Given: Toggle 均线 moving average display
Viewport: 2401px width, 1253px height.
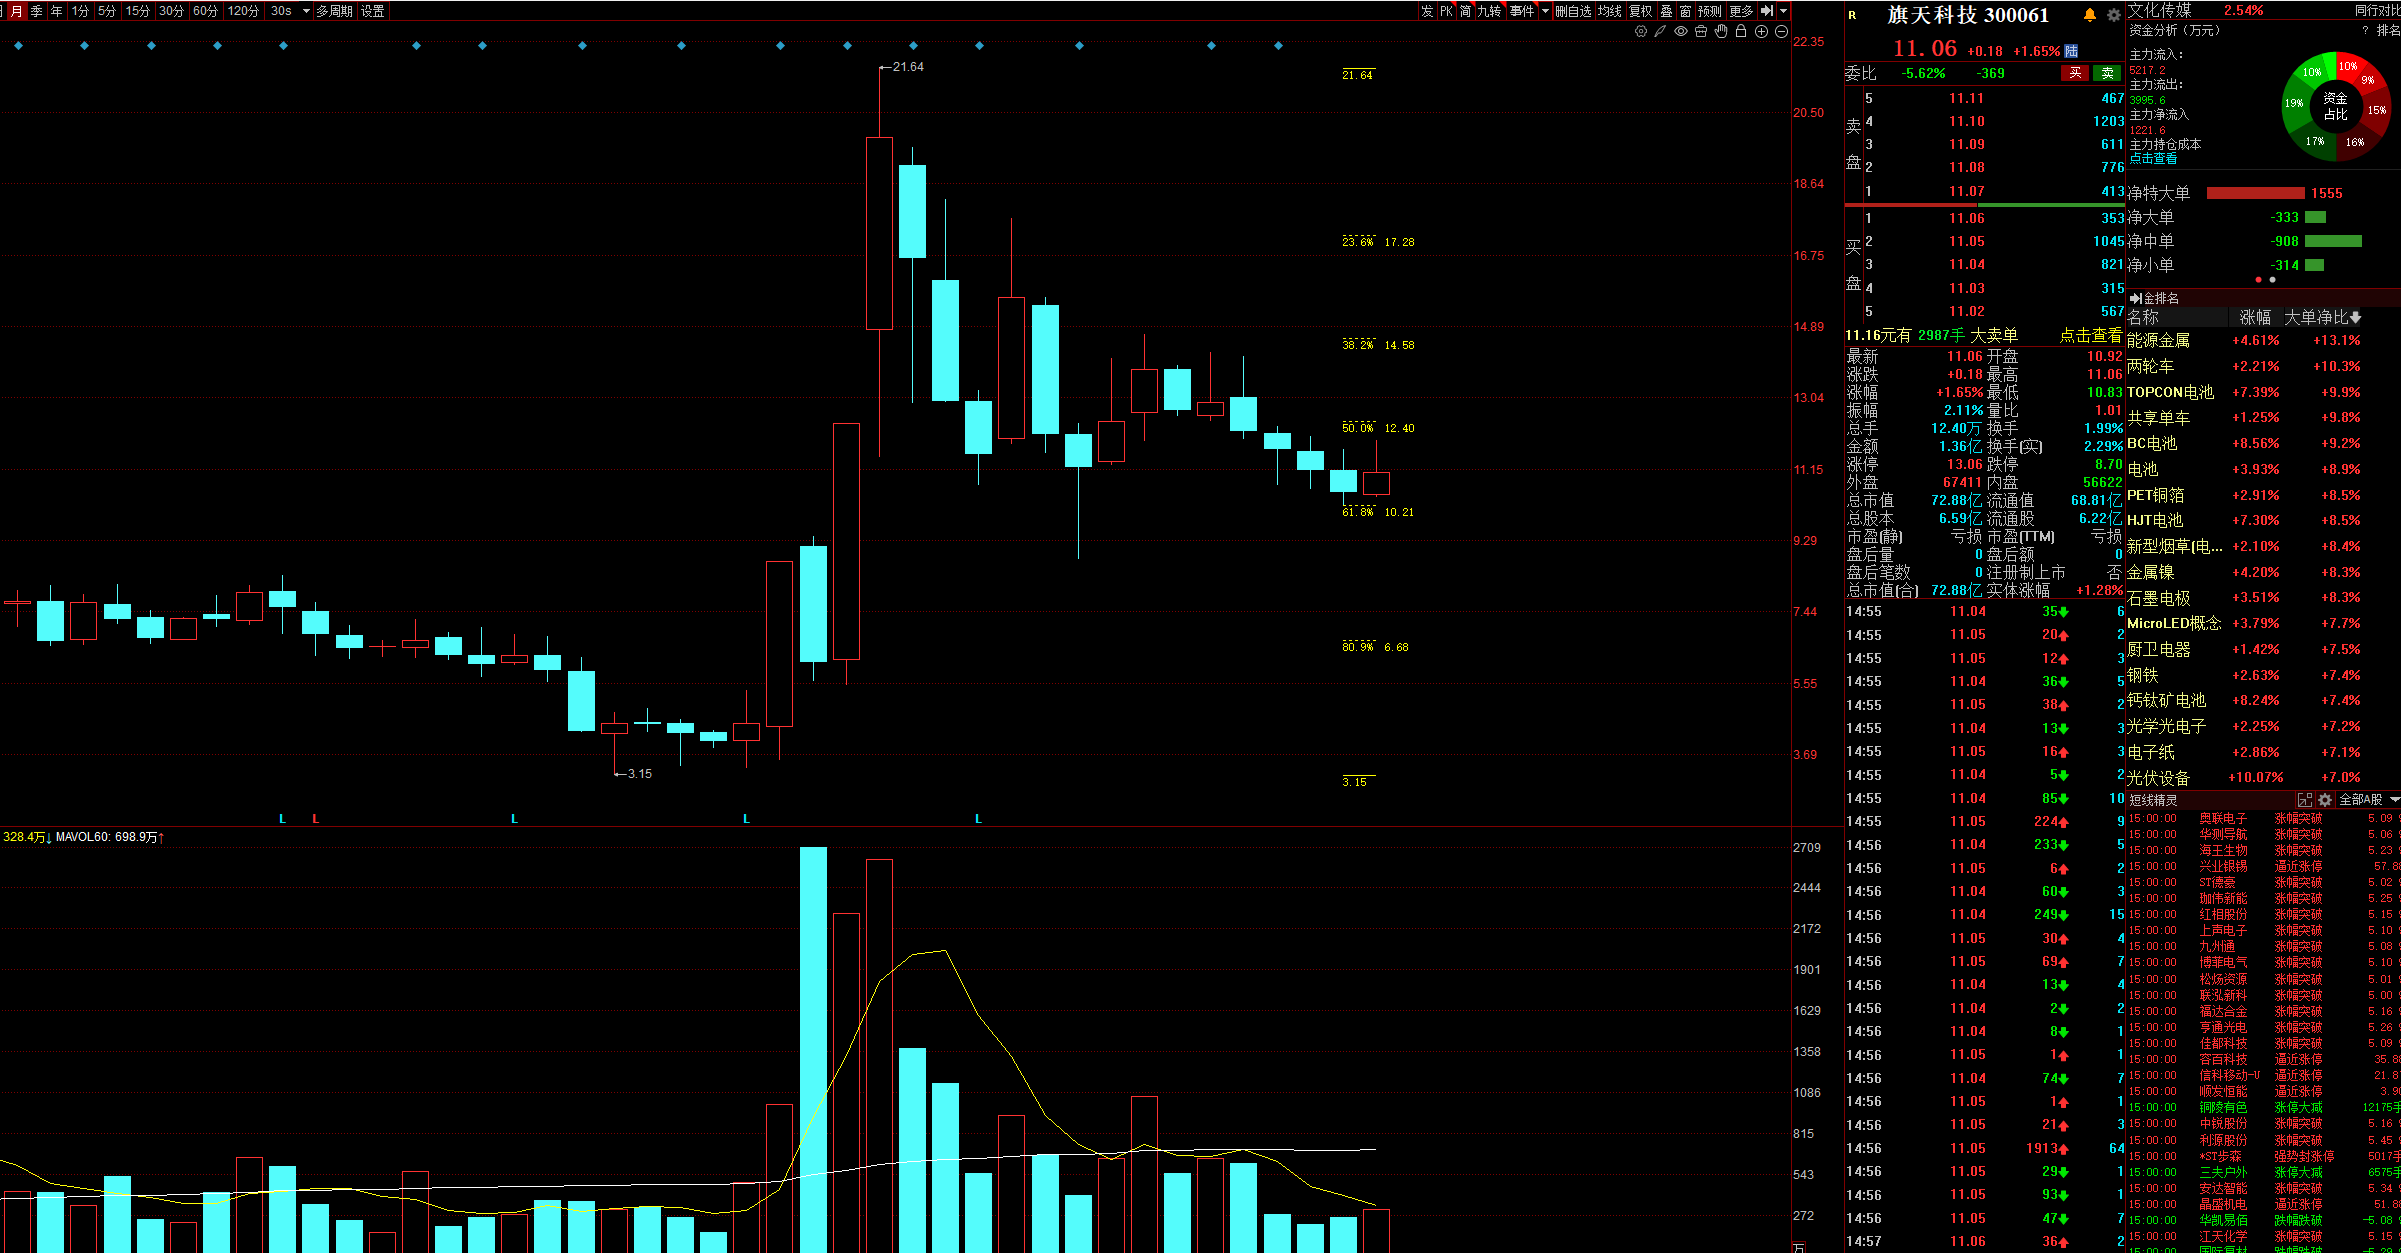Looking at the screenshot, I should pos(1609,11).
